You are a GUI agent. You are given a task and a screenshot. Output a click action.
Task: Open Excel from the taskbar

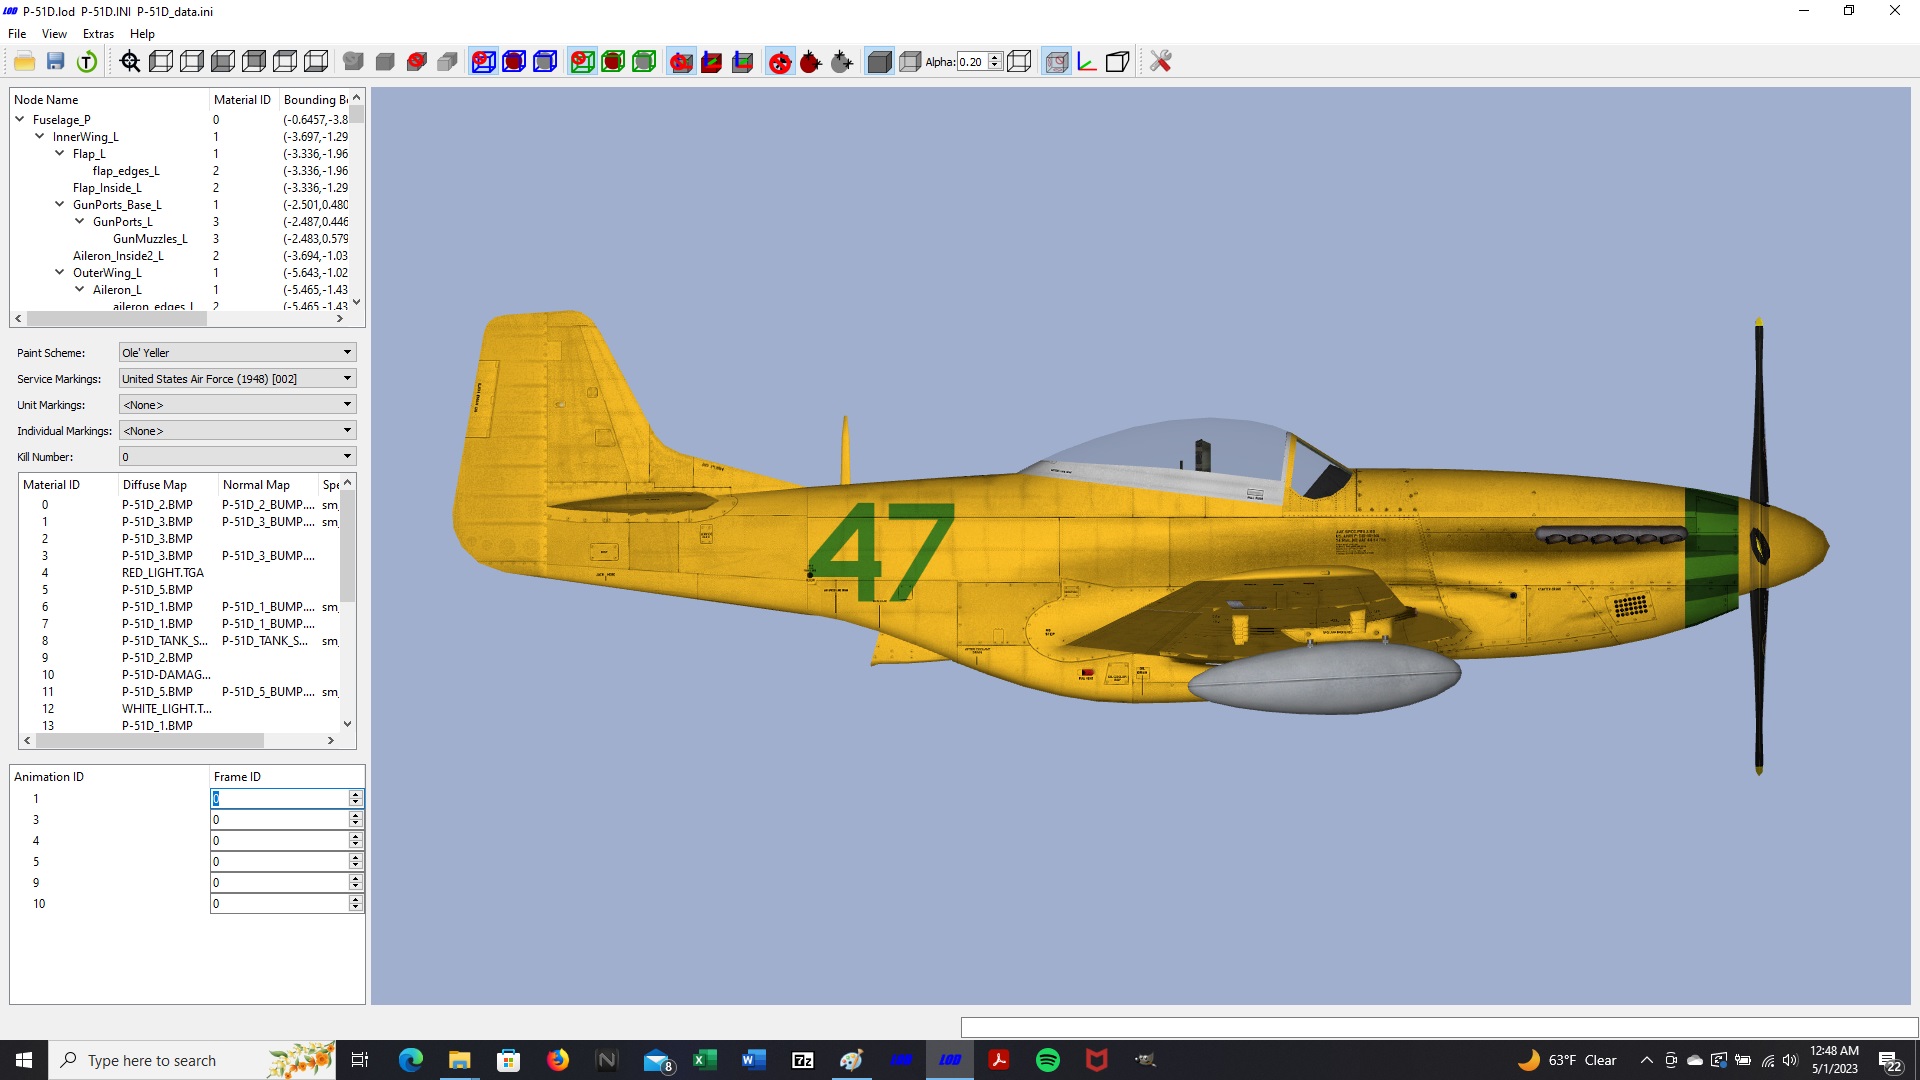pyautogui.click(x=705, y=1060)
